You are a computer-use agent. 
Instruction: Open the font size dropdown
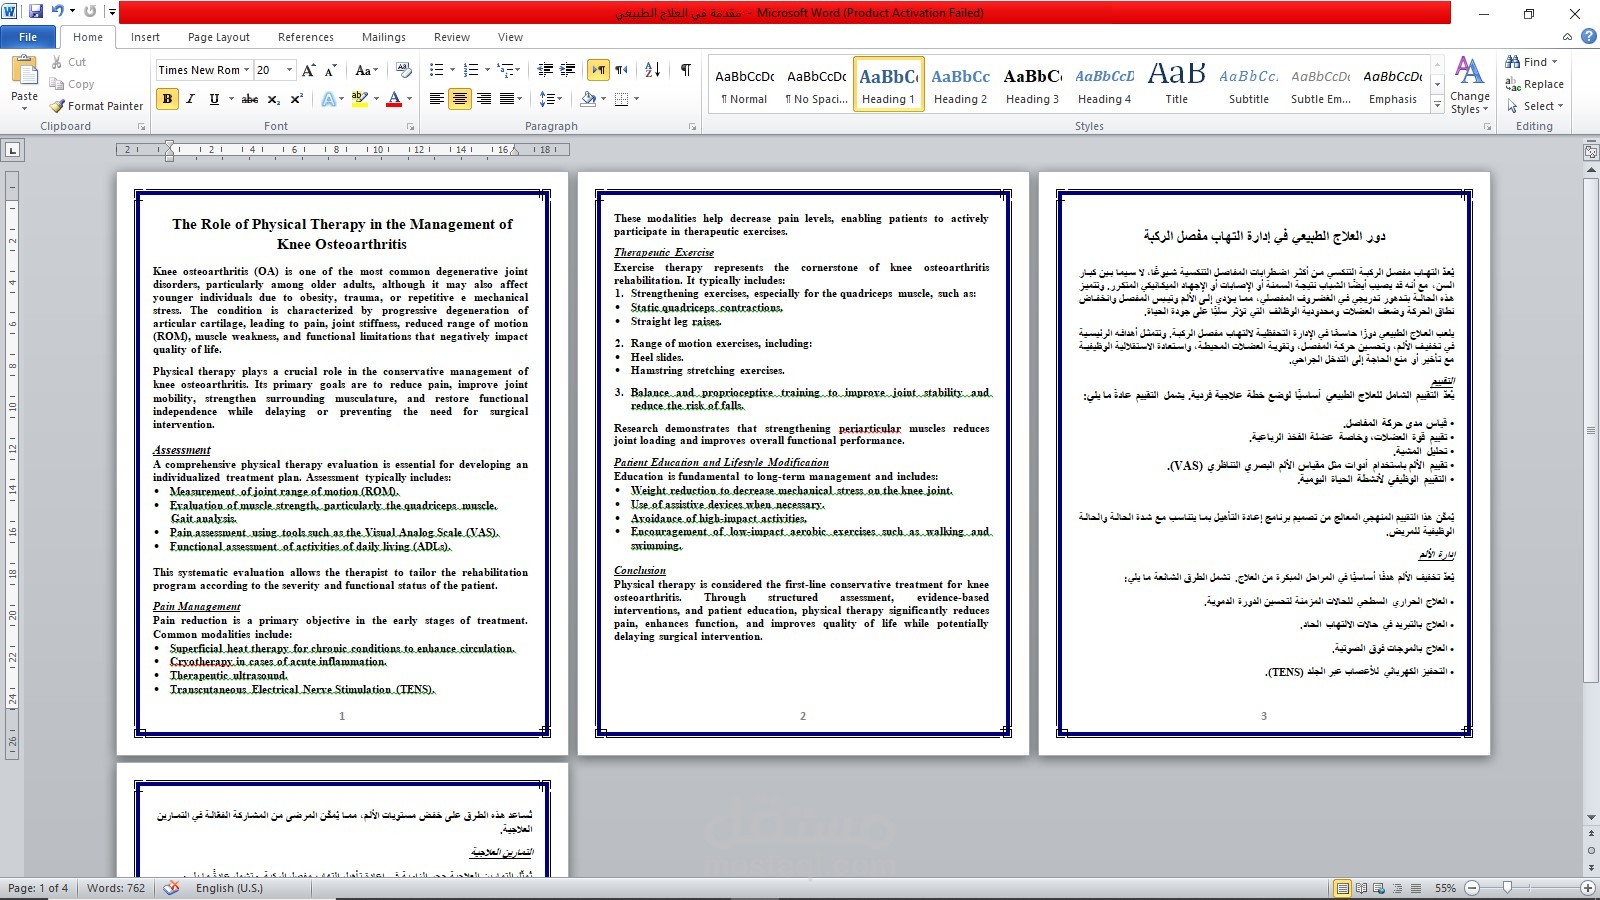[290, 70]
